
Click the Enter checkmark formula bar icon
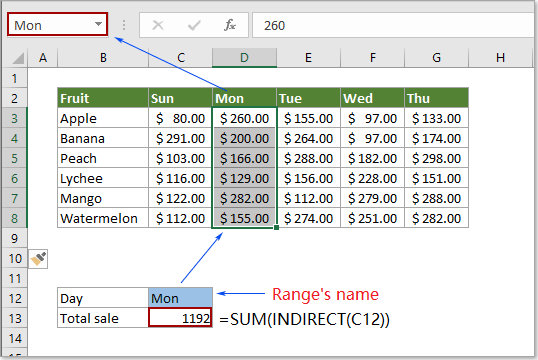pos(194,25)
